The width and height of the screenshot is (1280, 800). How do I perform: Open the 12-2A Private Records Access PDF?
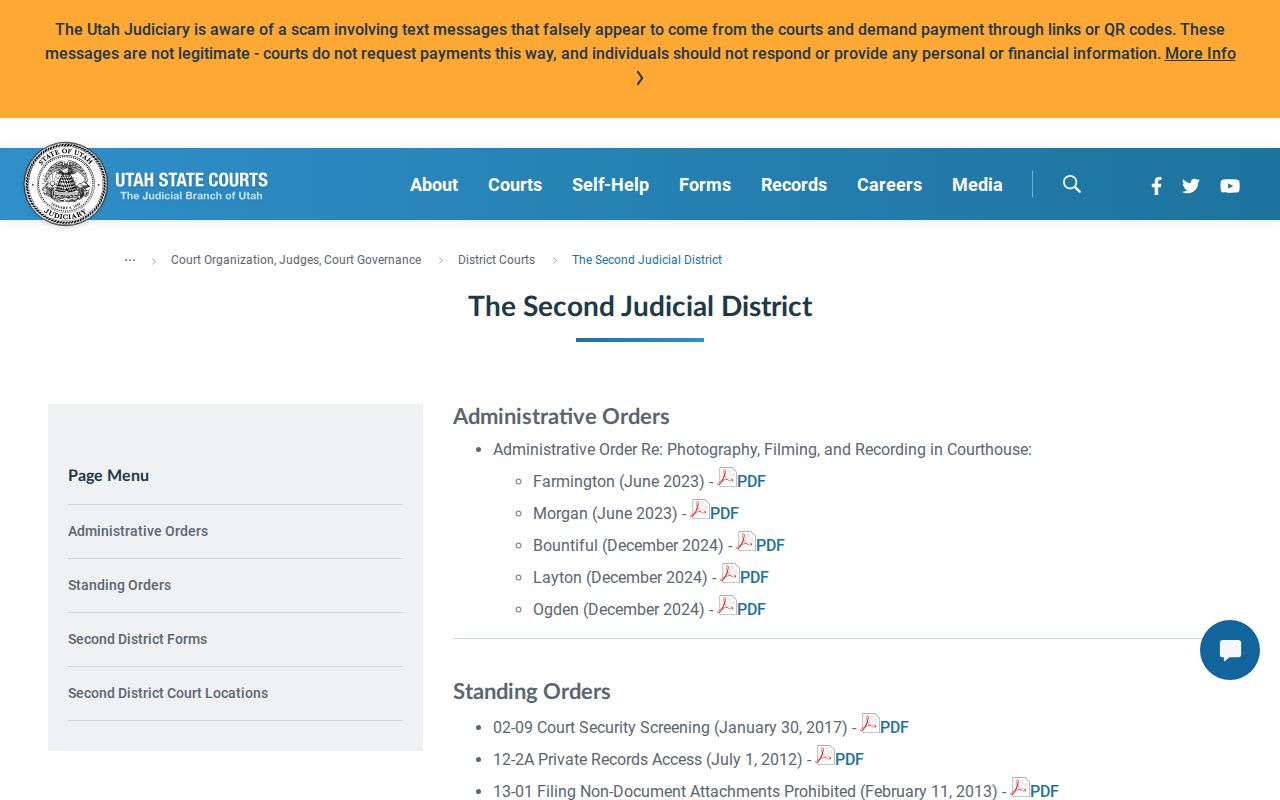pyautogui.click(x=840, y=758)
